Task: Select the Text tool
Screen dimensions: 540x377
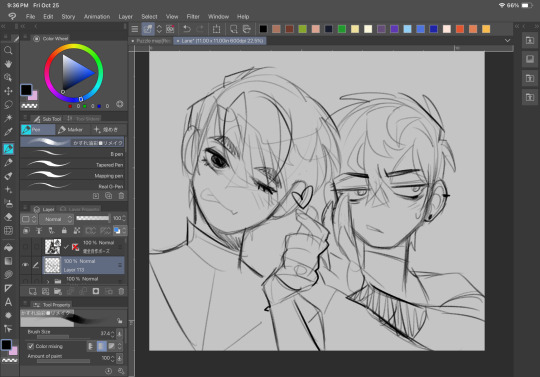Action: [x=8, y=302]
